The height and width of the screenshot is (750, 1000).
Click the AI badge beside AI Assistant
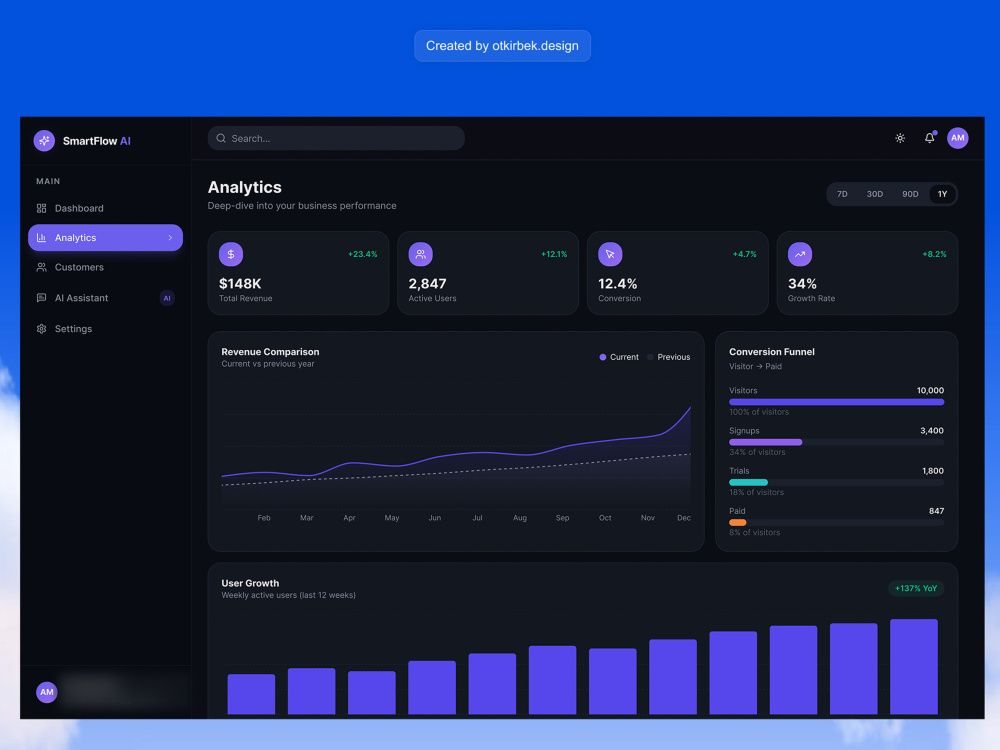167,298
